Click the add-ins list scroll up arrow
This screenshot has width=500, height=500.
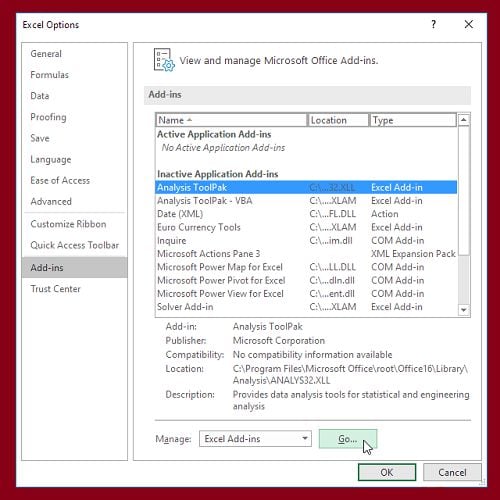point(464,120)
